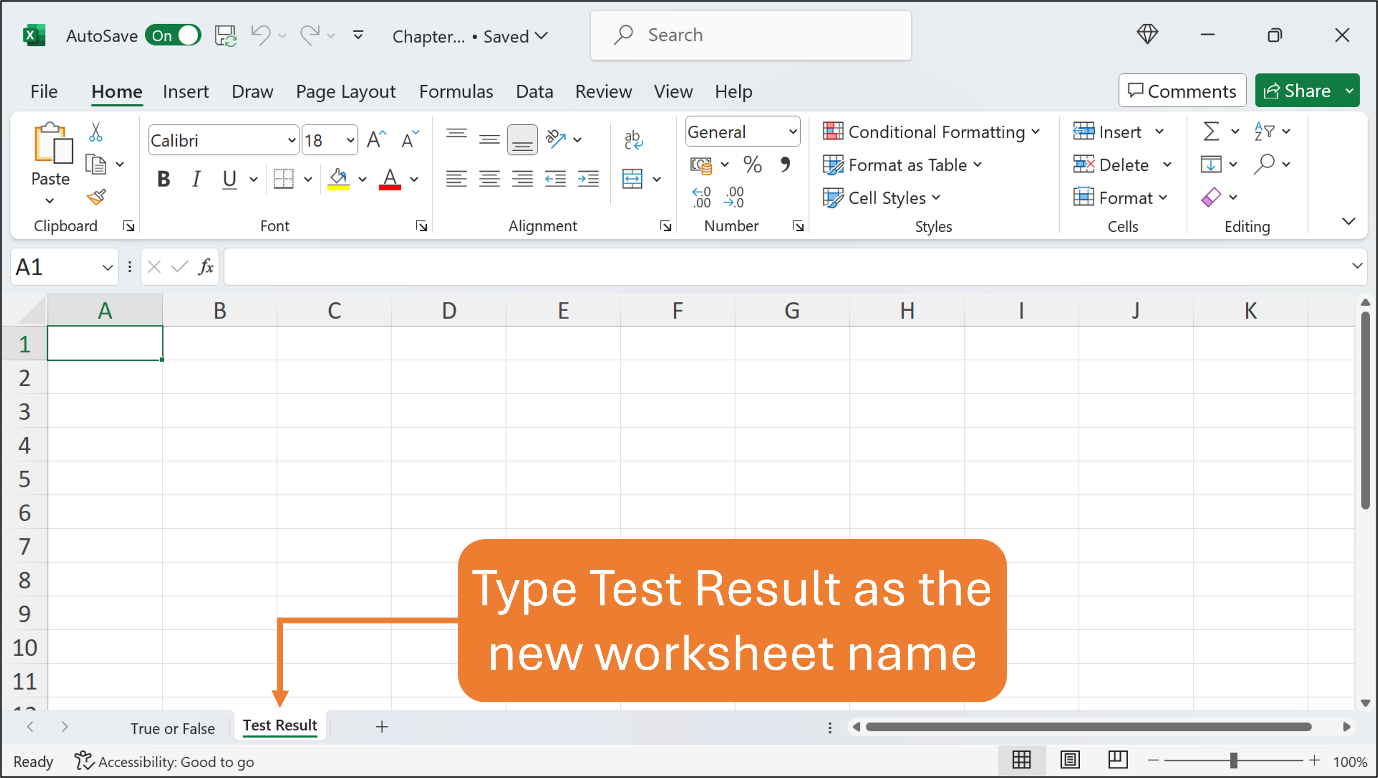1378x778 pixels.
Task: Apply the yellow fill color
Action: pyautogui.click(x=339, y=179)
